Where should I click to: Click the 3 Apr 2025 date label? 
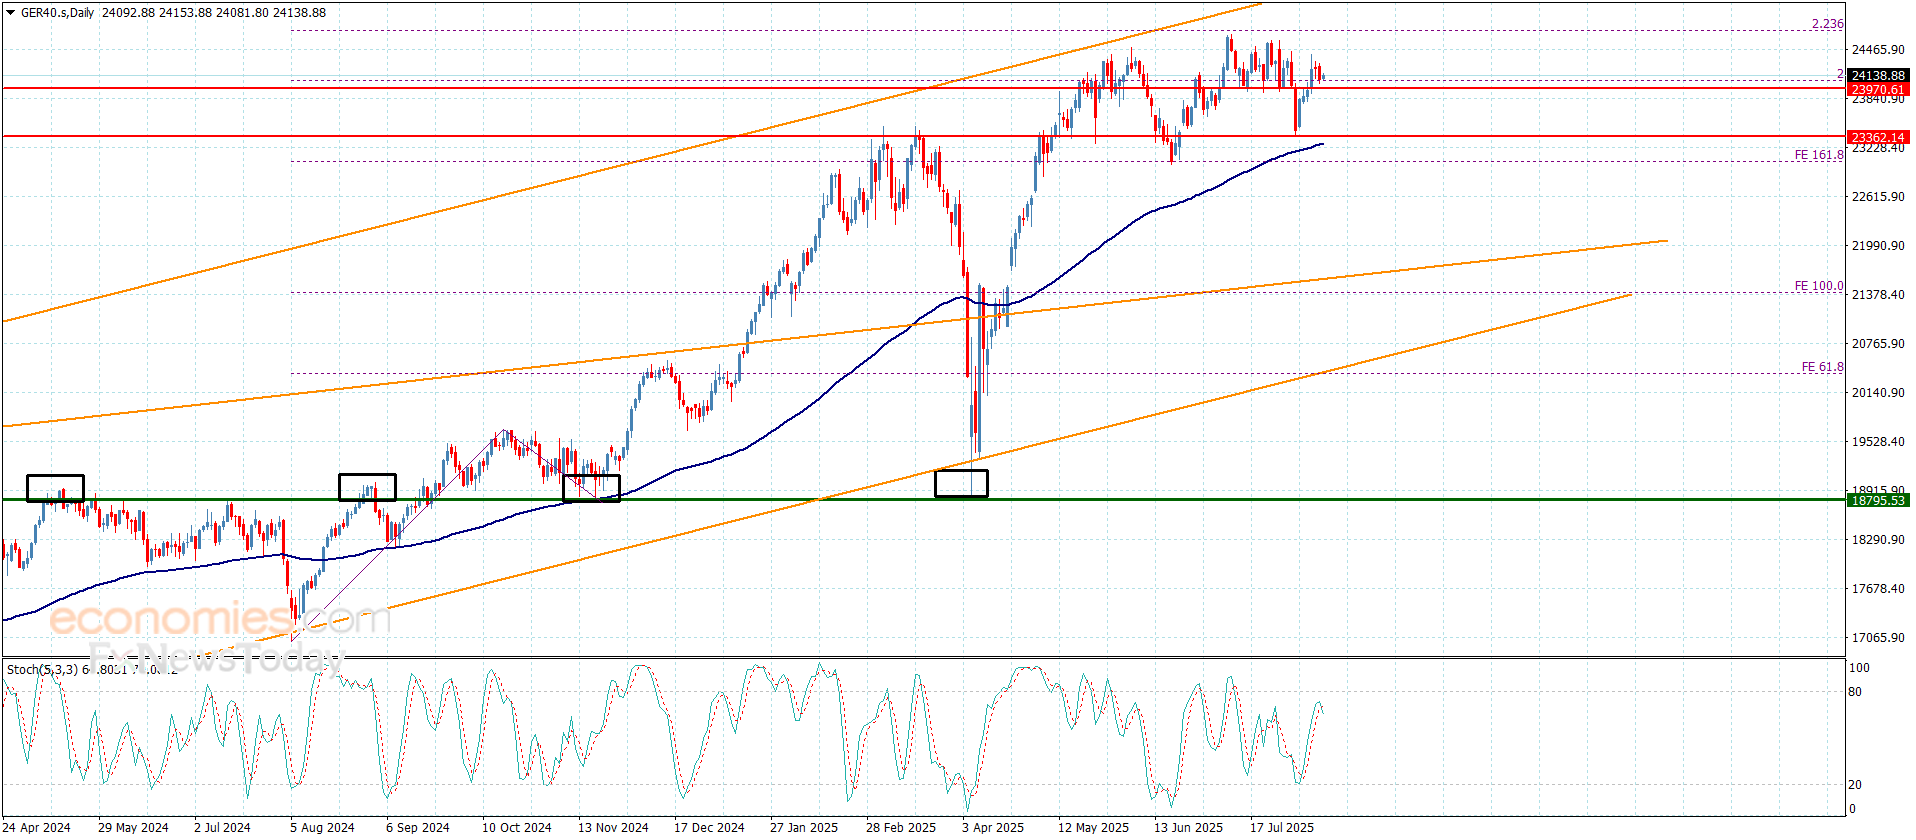(993, 828)
